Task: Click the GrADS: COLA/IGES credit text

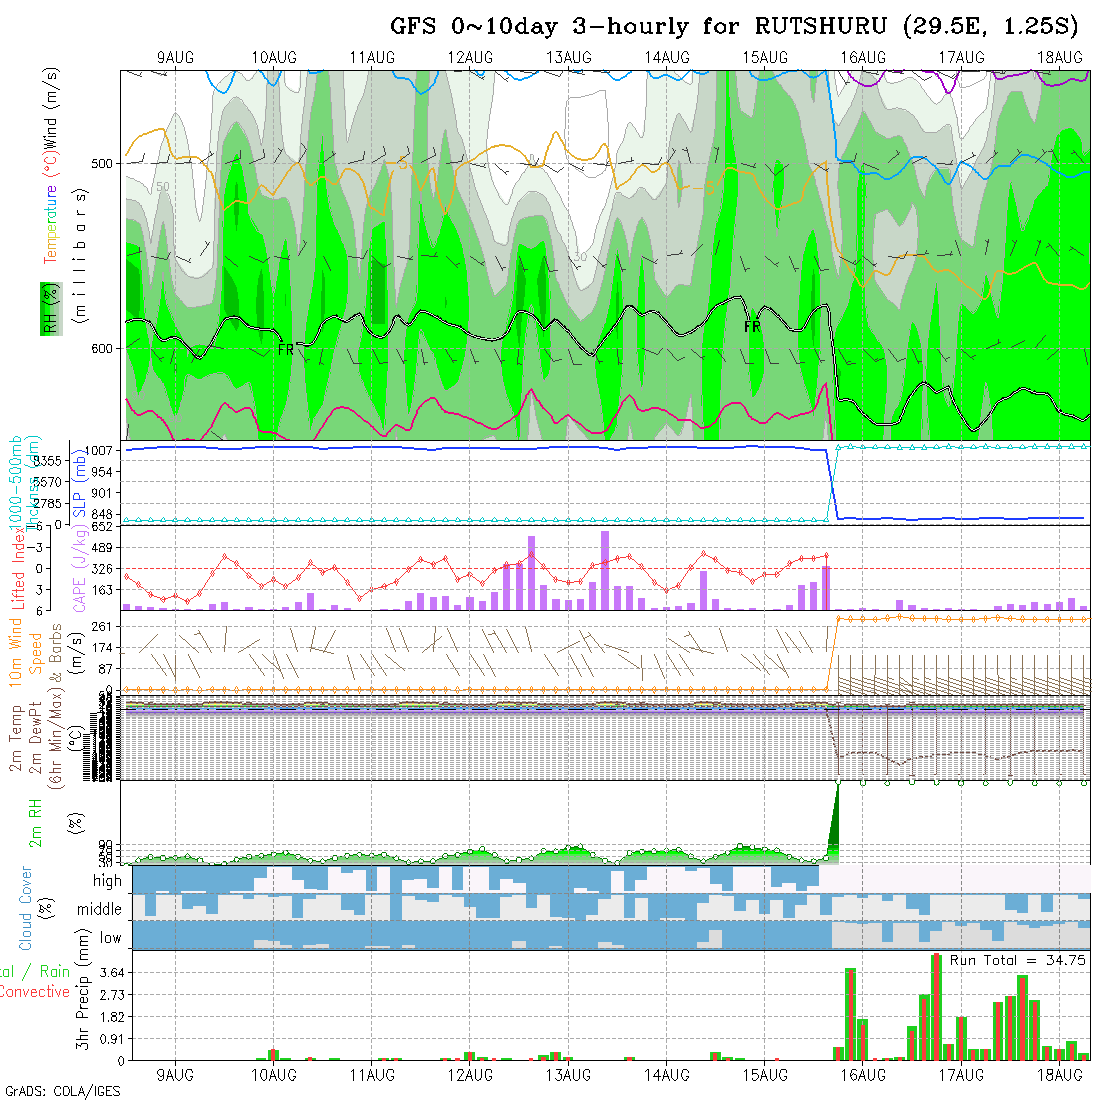Action: [63, 1092]
